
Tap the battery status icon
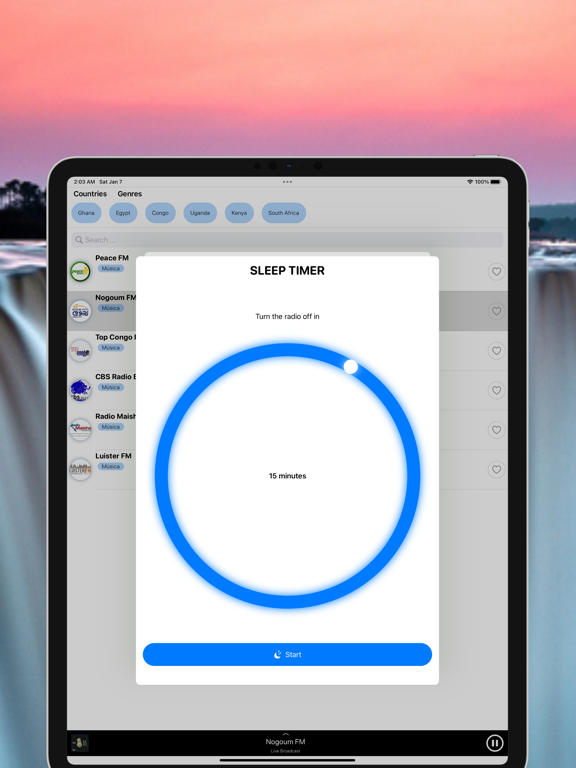click(495, 182)
